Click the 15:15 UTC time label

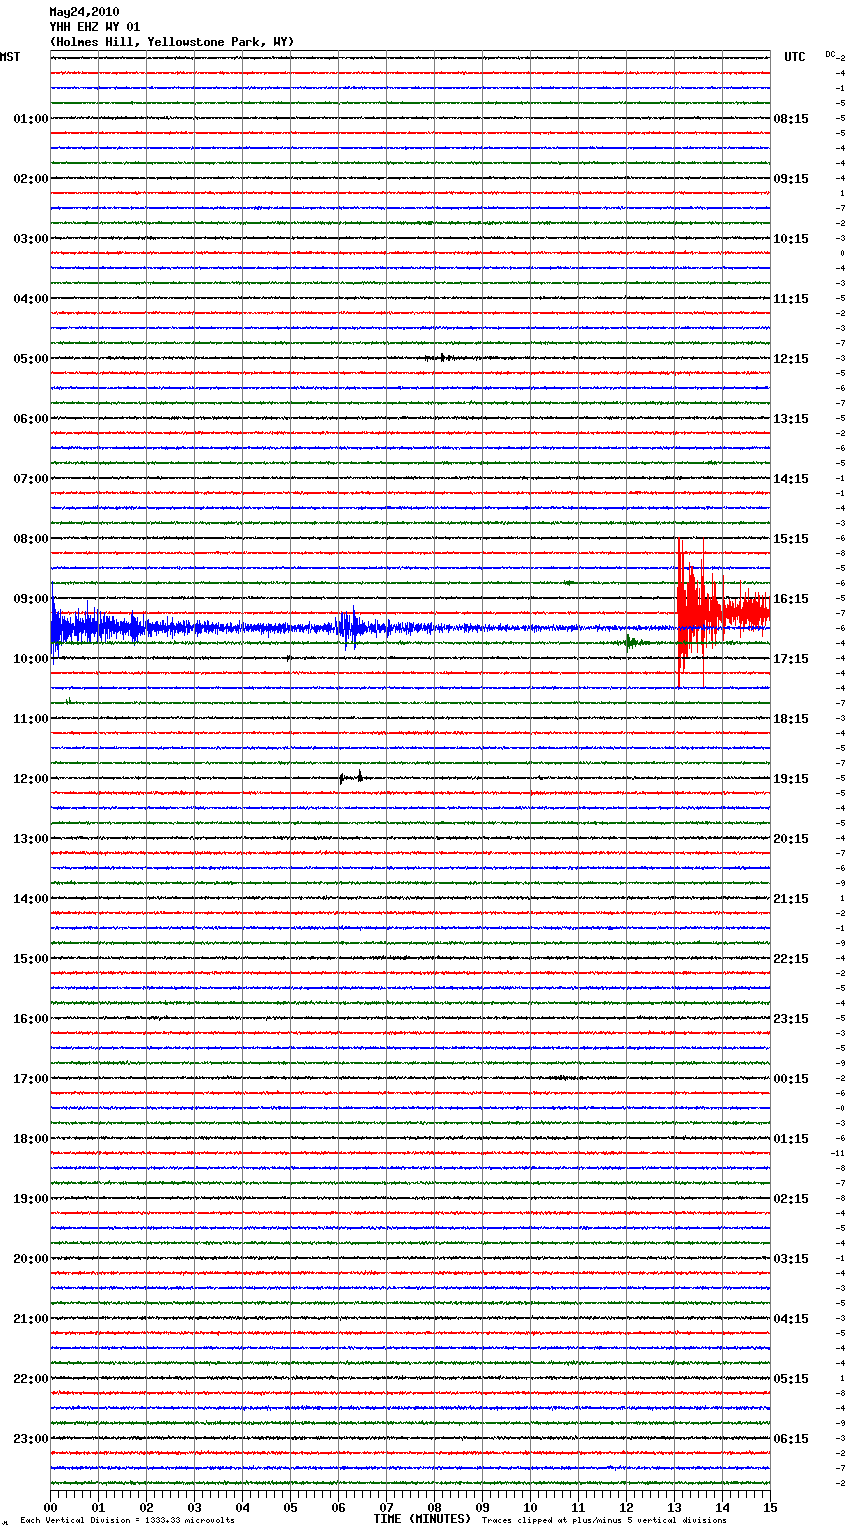791,539
